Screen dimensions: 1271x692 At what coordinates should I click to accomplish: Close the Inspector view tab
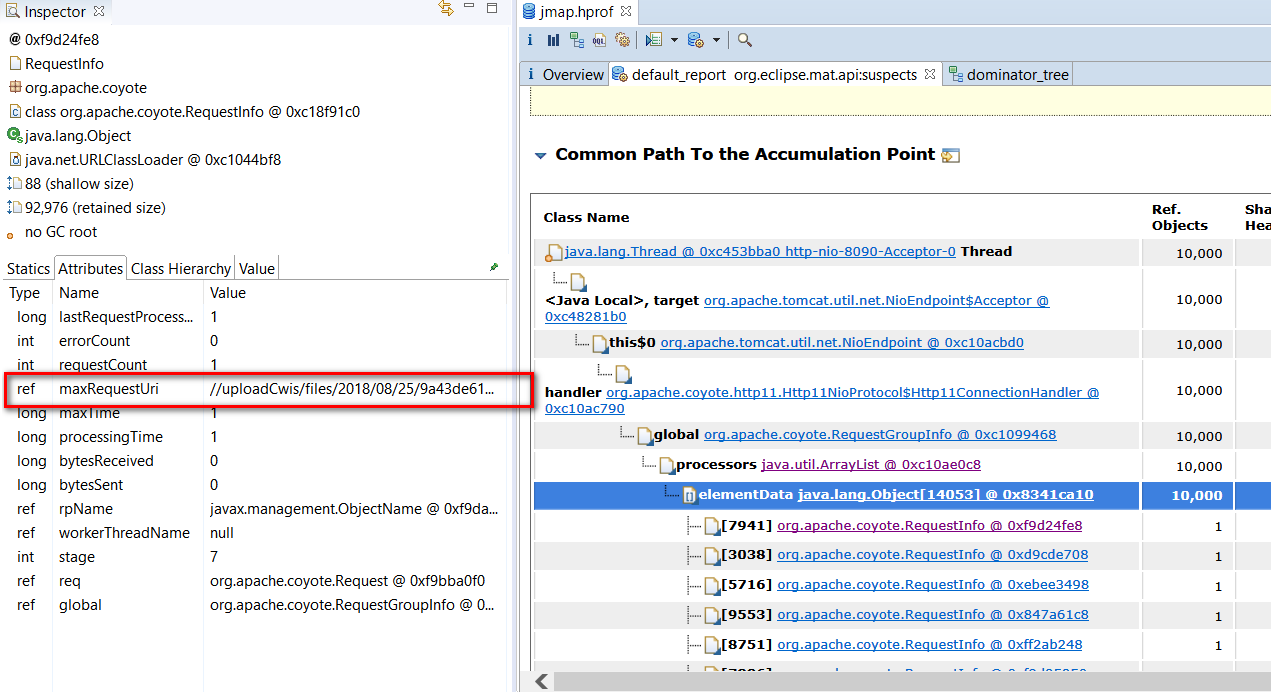(98, 11)
